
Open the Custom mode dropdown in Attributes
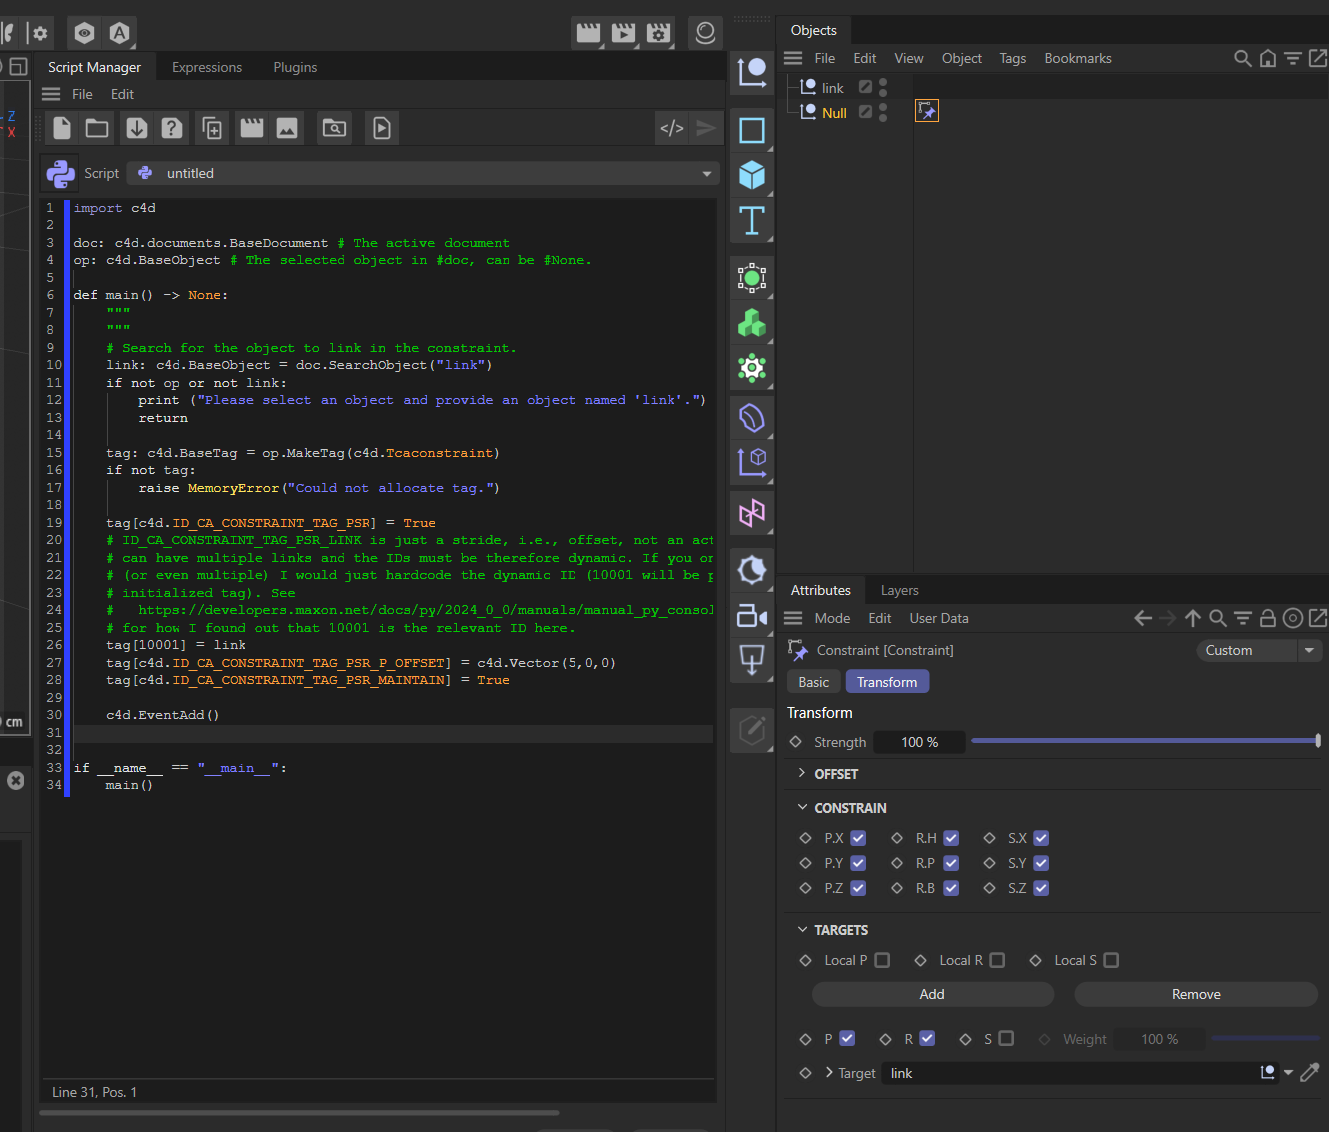(x=1309, y=650)
